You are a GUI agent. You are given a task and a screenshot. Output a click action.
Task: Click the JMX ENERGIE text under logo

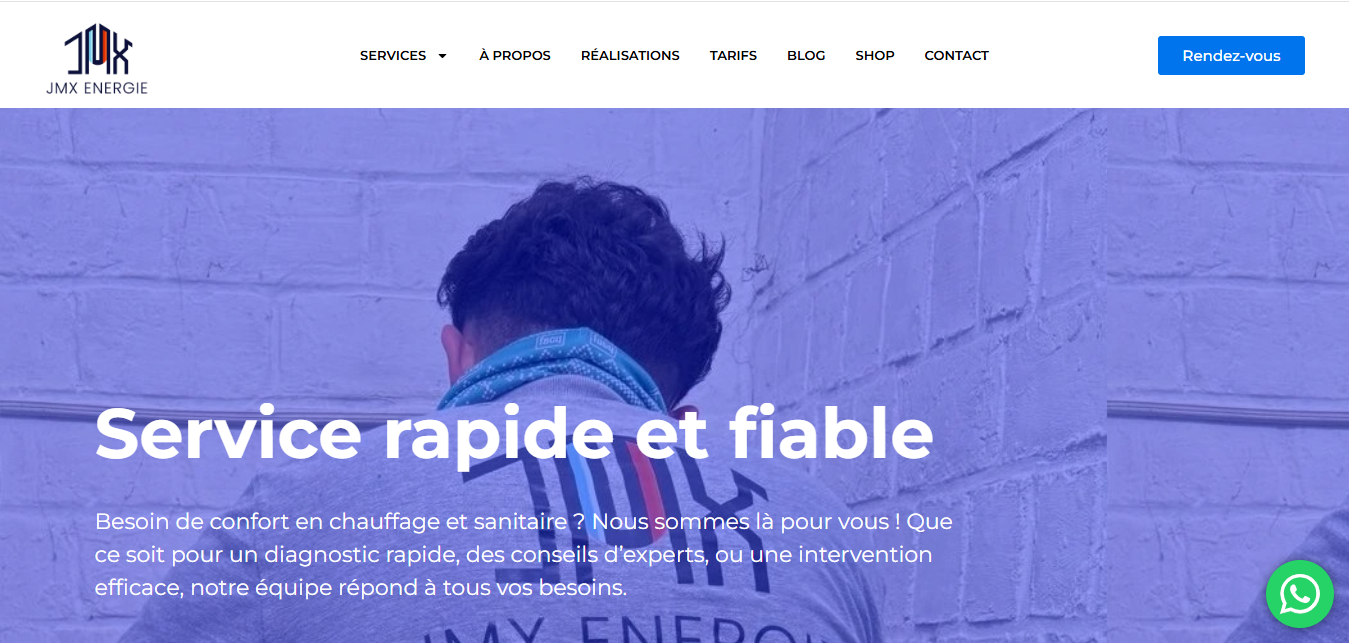[97, 88]
